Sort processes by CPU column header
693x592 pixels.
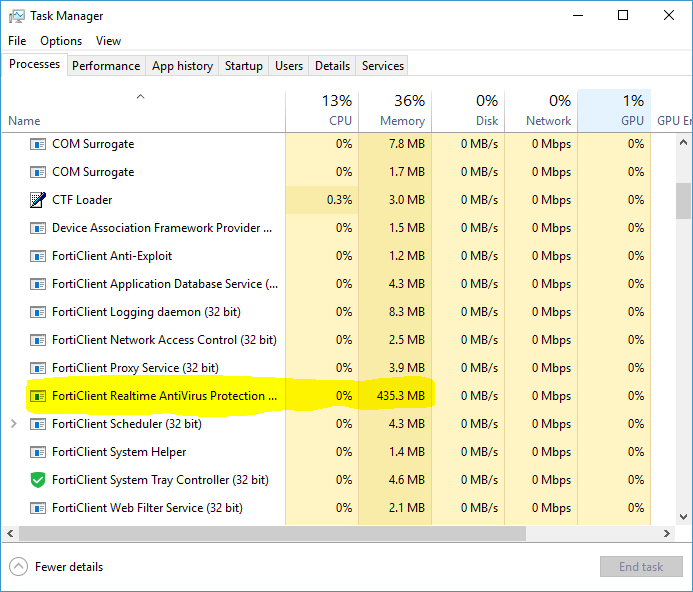click(321, 110)
